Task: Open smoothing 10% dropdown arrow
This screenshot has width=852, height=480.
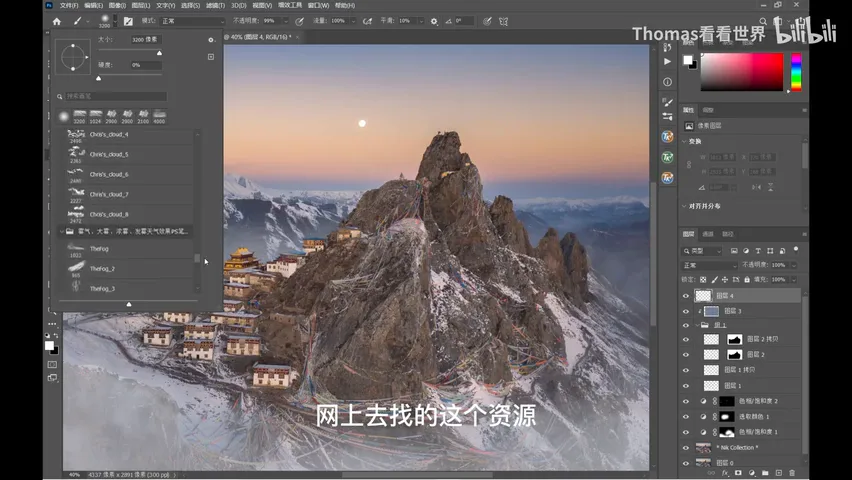Action: [x=421, y=21]
